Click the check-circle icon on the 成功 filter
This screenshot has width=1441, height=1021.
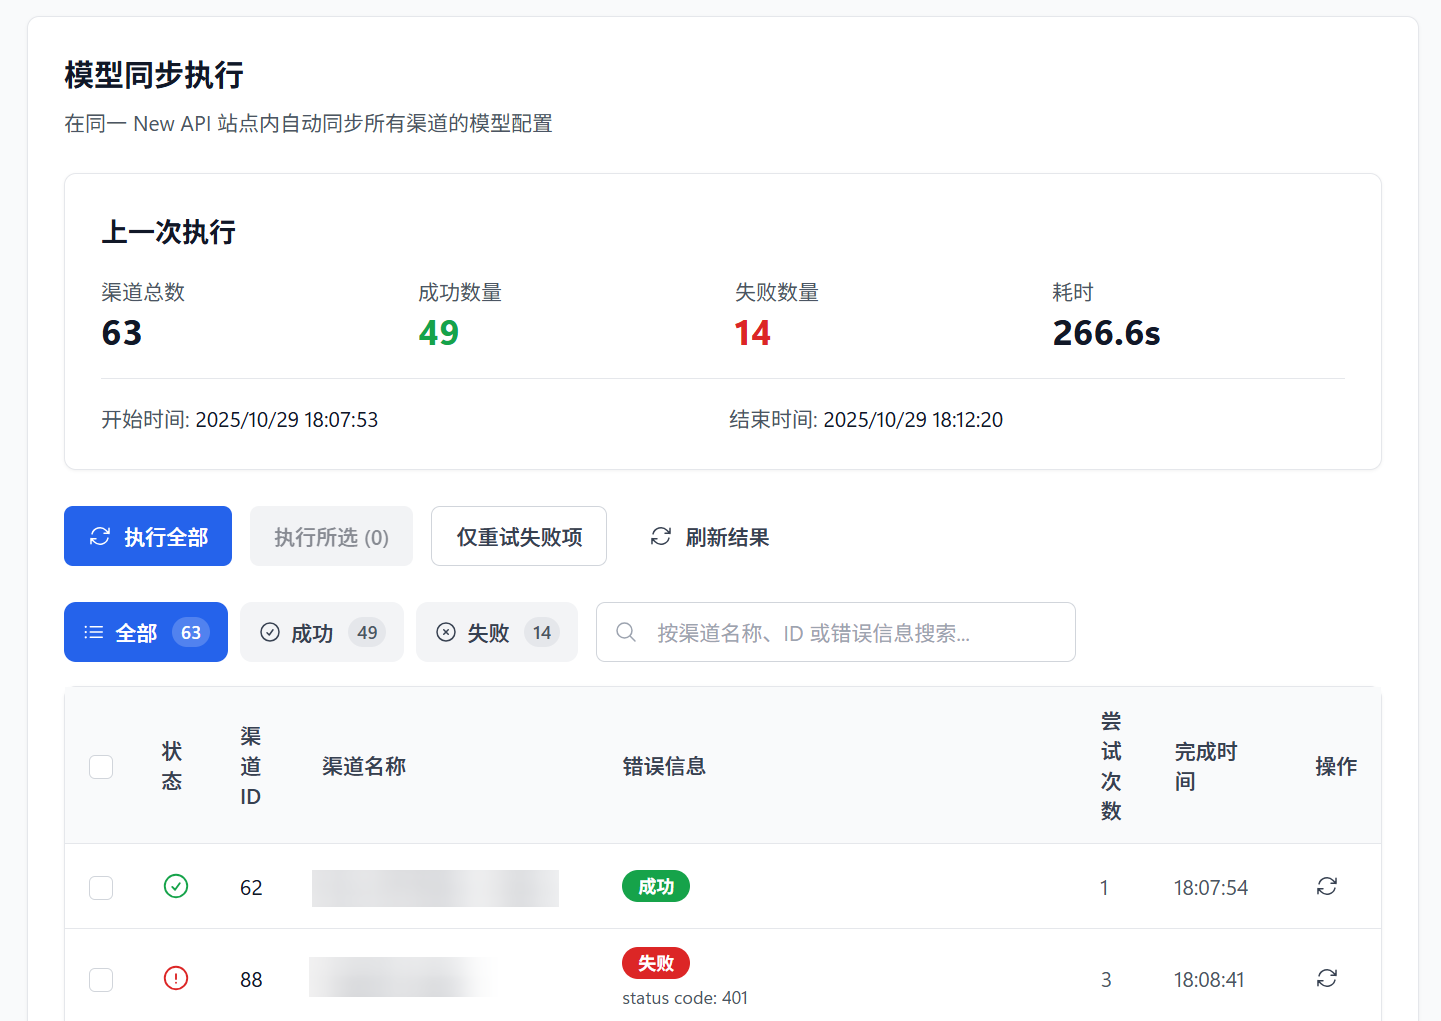(x=270, y=632)
